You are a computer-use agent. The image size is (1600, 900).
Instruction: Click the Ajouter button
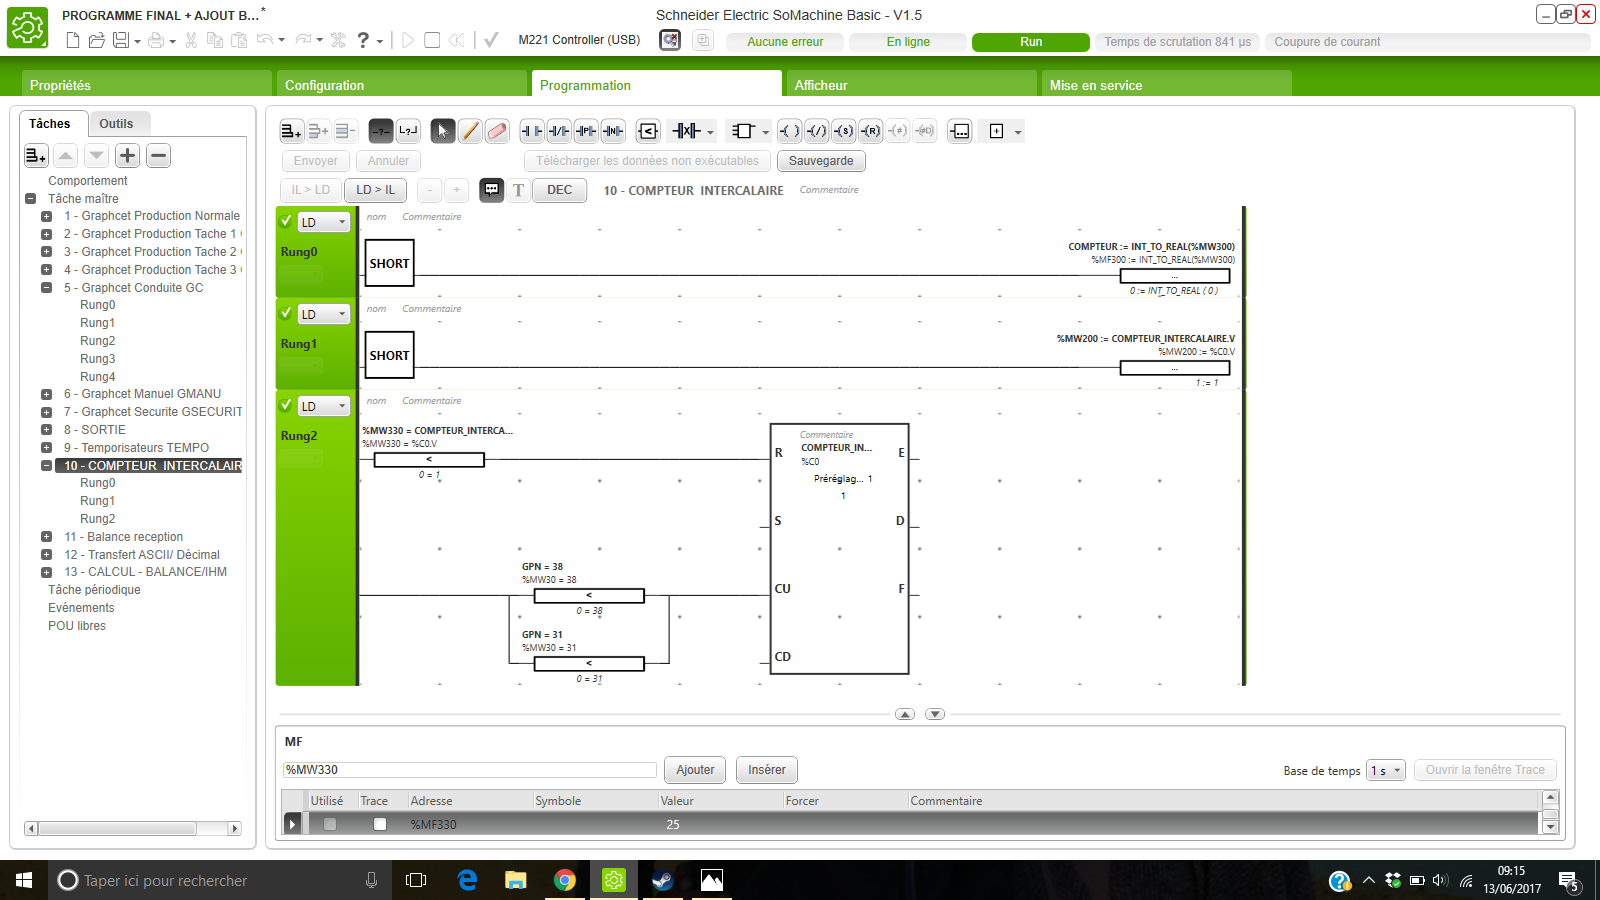coord(695,770)
